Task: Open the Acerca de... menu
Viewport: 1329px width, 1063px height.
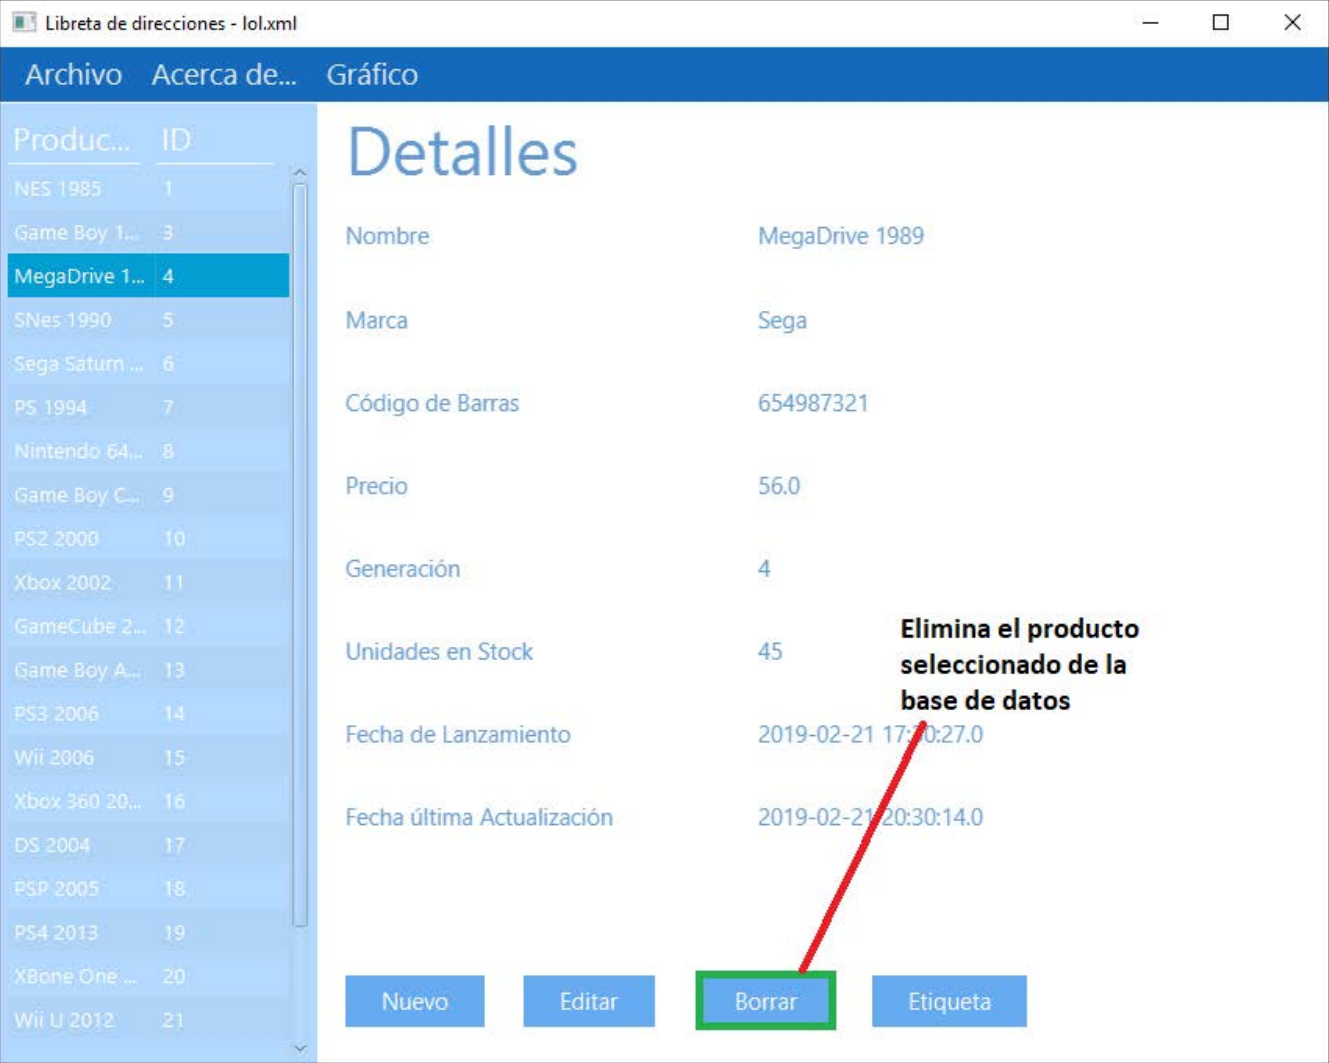Action: click(x=224, y=75)
